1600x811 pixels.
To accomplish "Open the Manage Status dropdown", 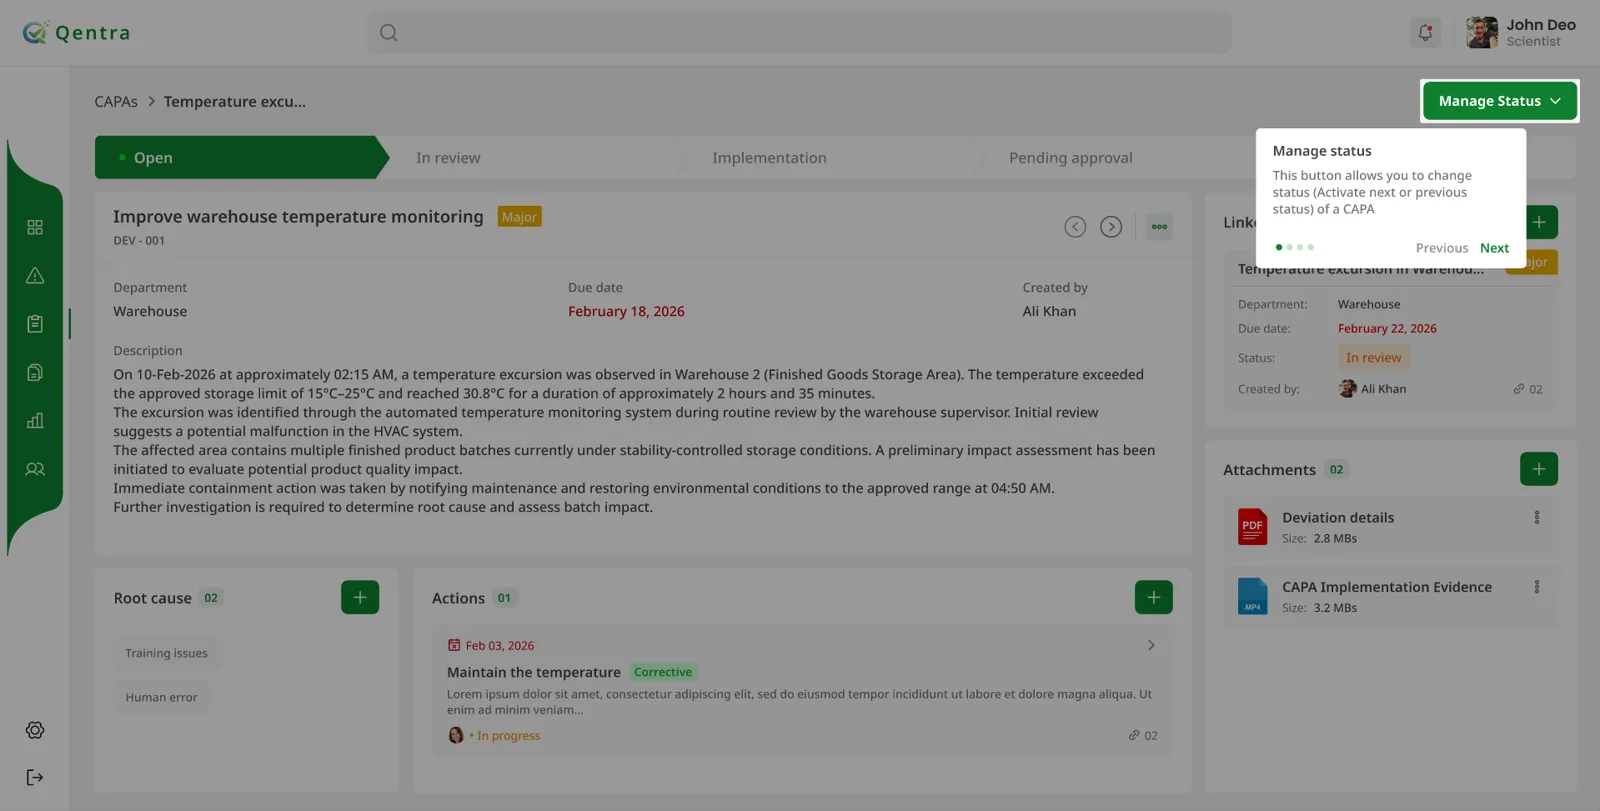I will pyautogui.click(x=1500, y=101).
